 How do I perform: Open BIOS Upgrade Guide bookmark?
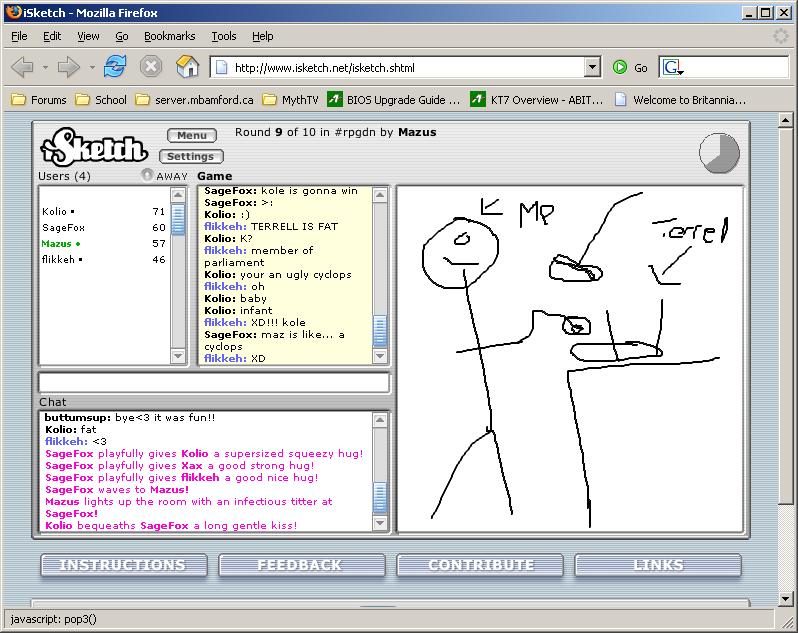pyautogui.click(x=394, y=100)
